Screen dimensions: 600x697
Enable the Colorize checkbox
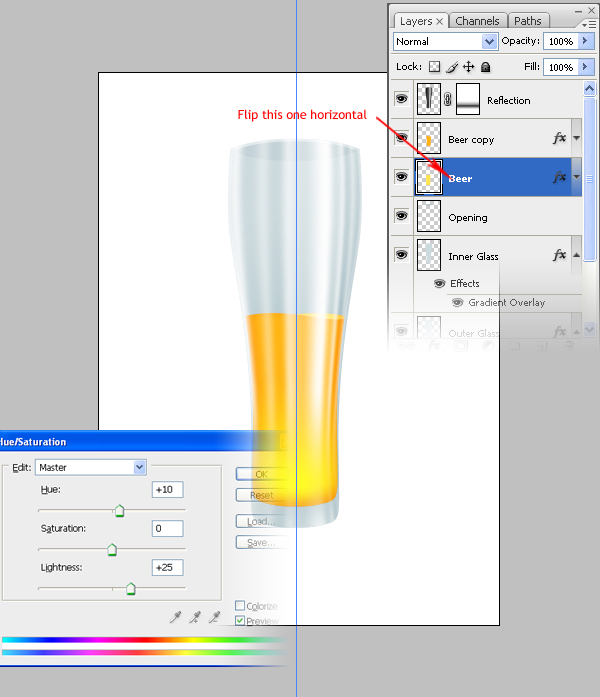(x=240, y=606)
